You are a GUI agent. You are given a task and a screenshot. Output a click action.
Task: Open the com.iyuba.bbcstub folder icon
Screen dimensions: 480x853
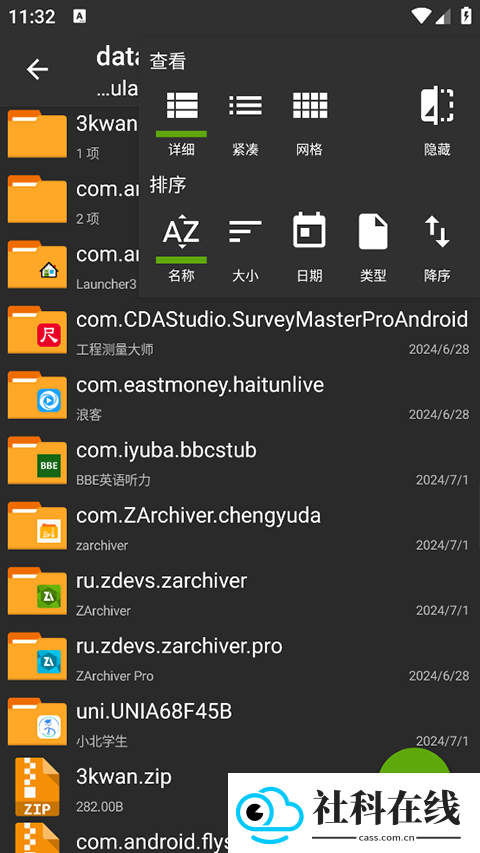pos(37,460)
